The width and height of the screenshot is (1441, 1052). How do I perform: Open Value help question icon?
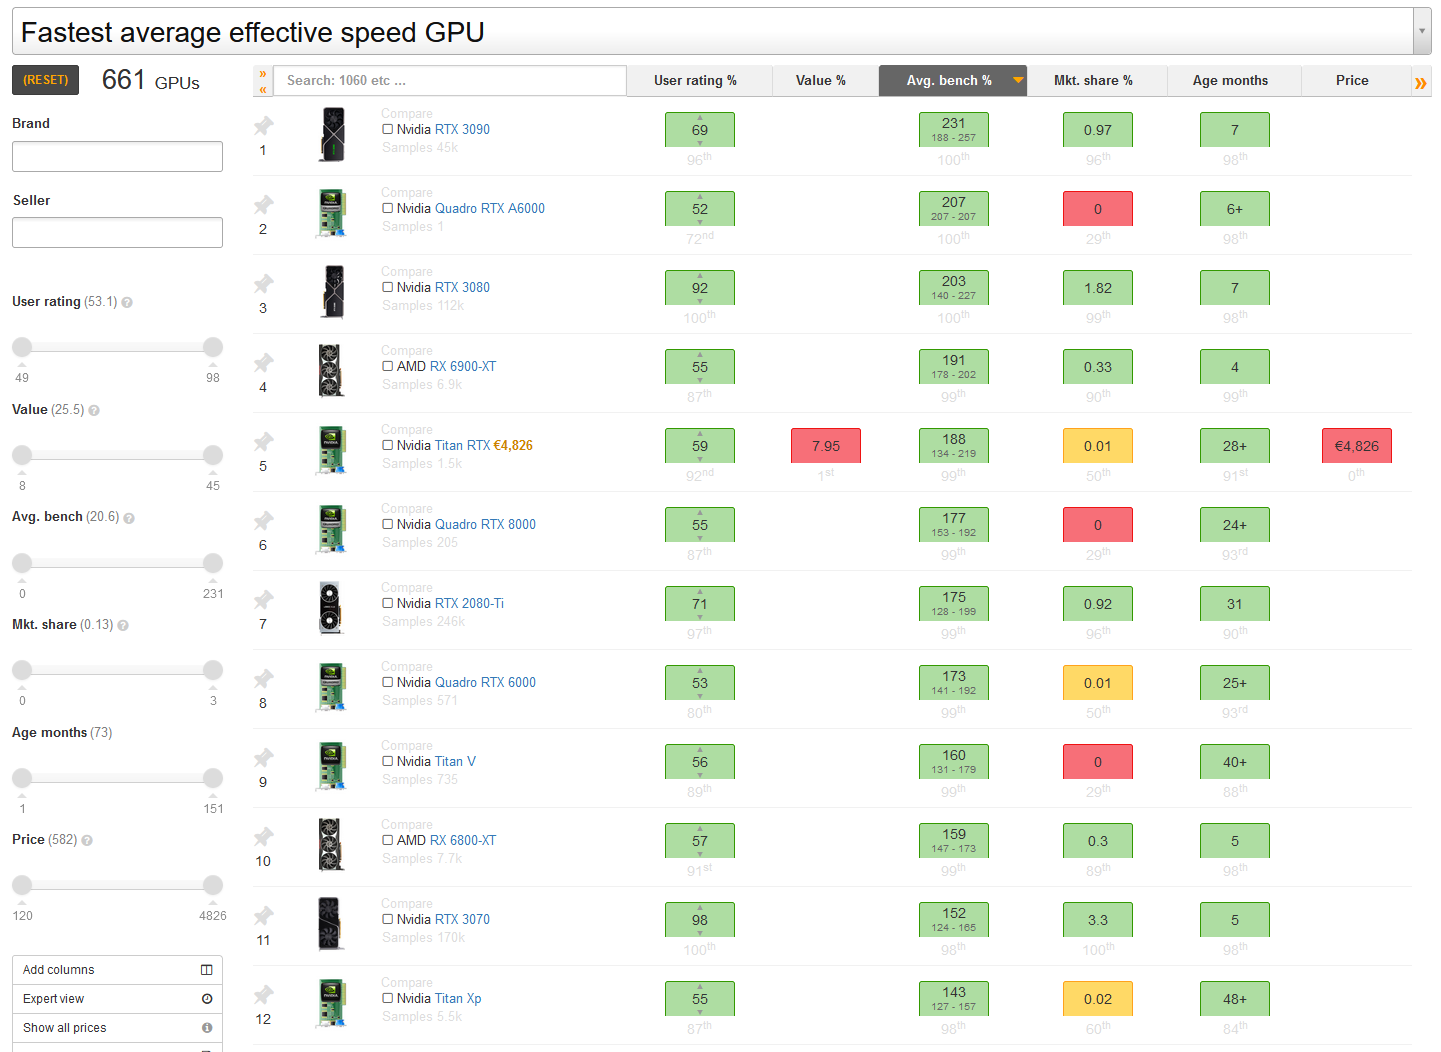94,410
